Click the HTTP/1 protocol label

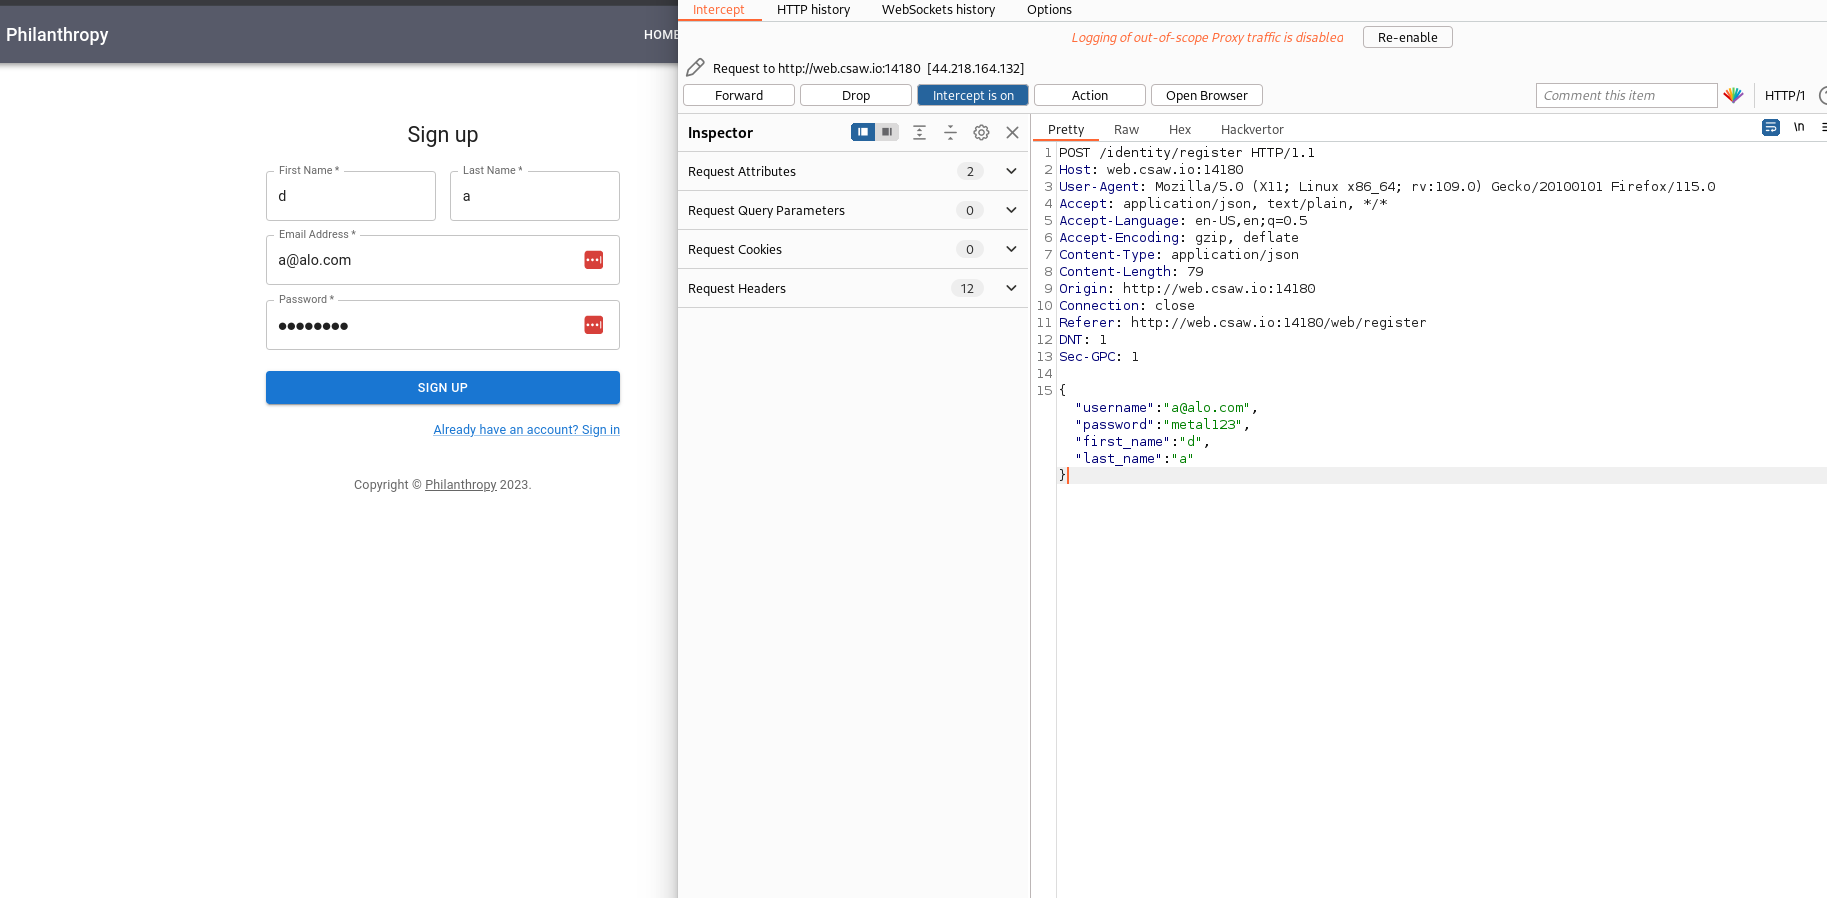pos(1785,95)
